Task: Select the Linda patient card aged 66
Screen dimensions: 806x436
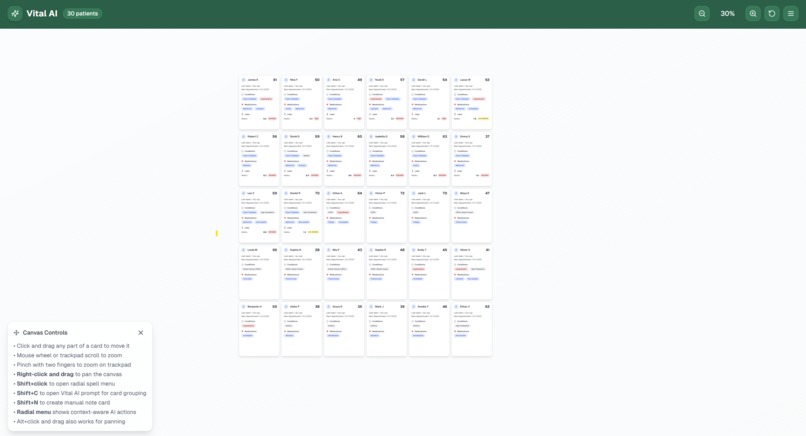Action: [x=259, y=272]
